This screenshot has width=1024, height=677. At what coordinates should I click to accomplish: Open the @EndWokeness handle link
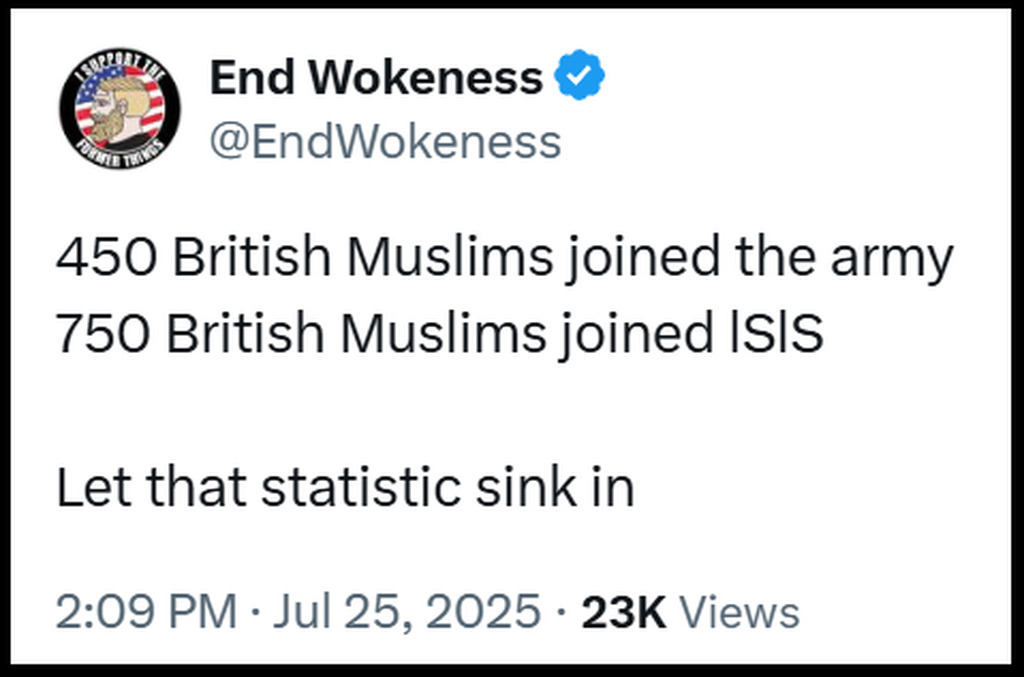click(x=385, y=142)
